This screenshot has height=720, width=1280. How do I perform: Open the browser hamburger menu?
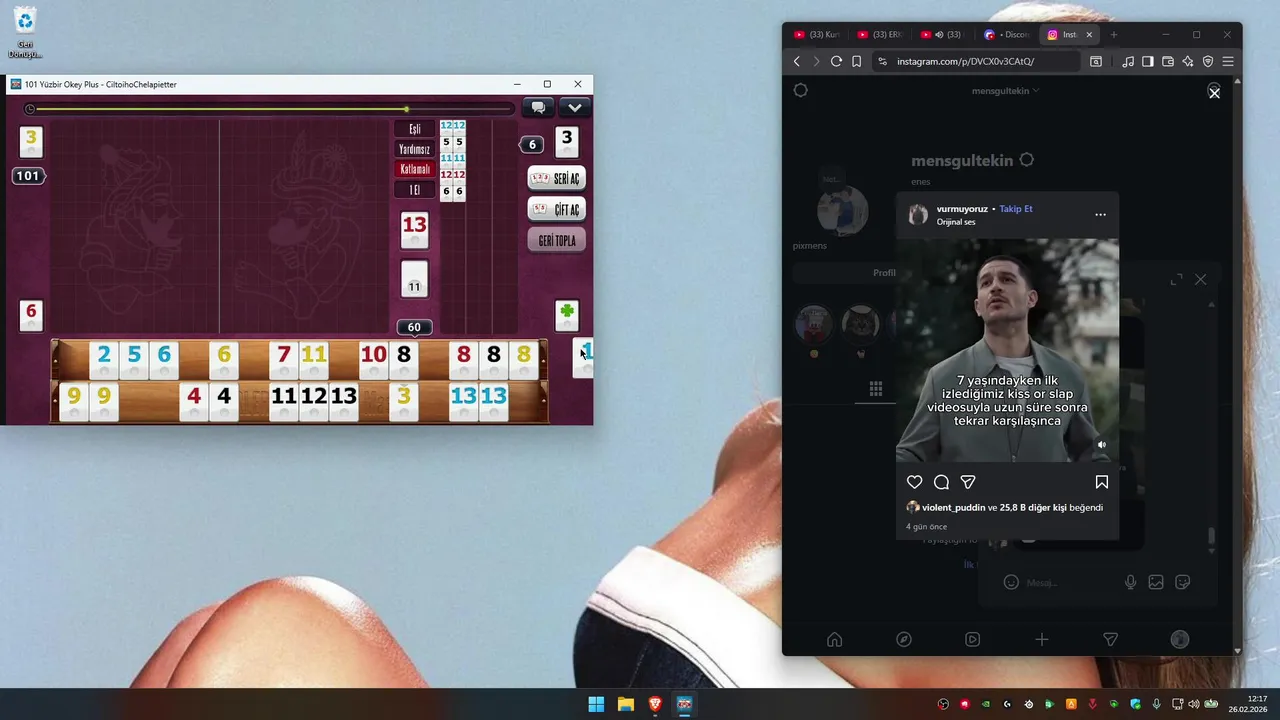pos(1228,61)
